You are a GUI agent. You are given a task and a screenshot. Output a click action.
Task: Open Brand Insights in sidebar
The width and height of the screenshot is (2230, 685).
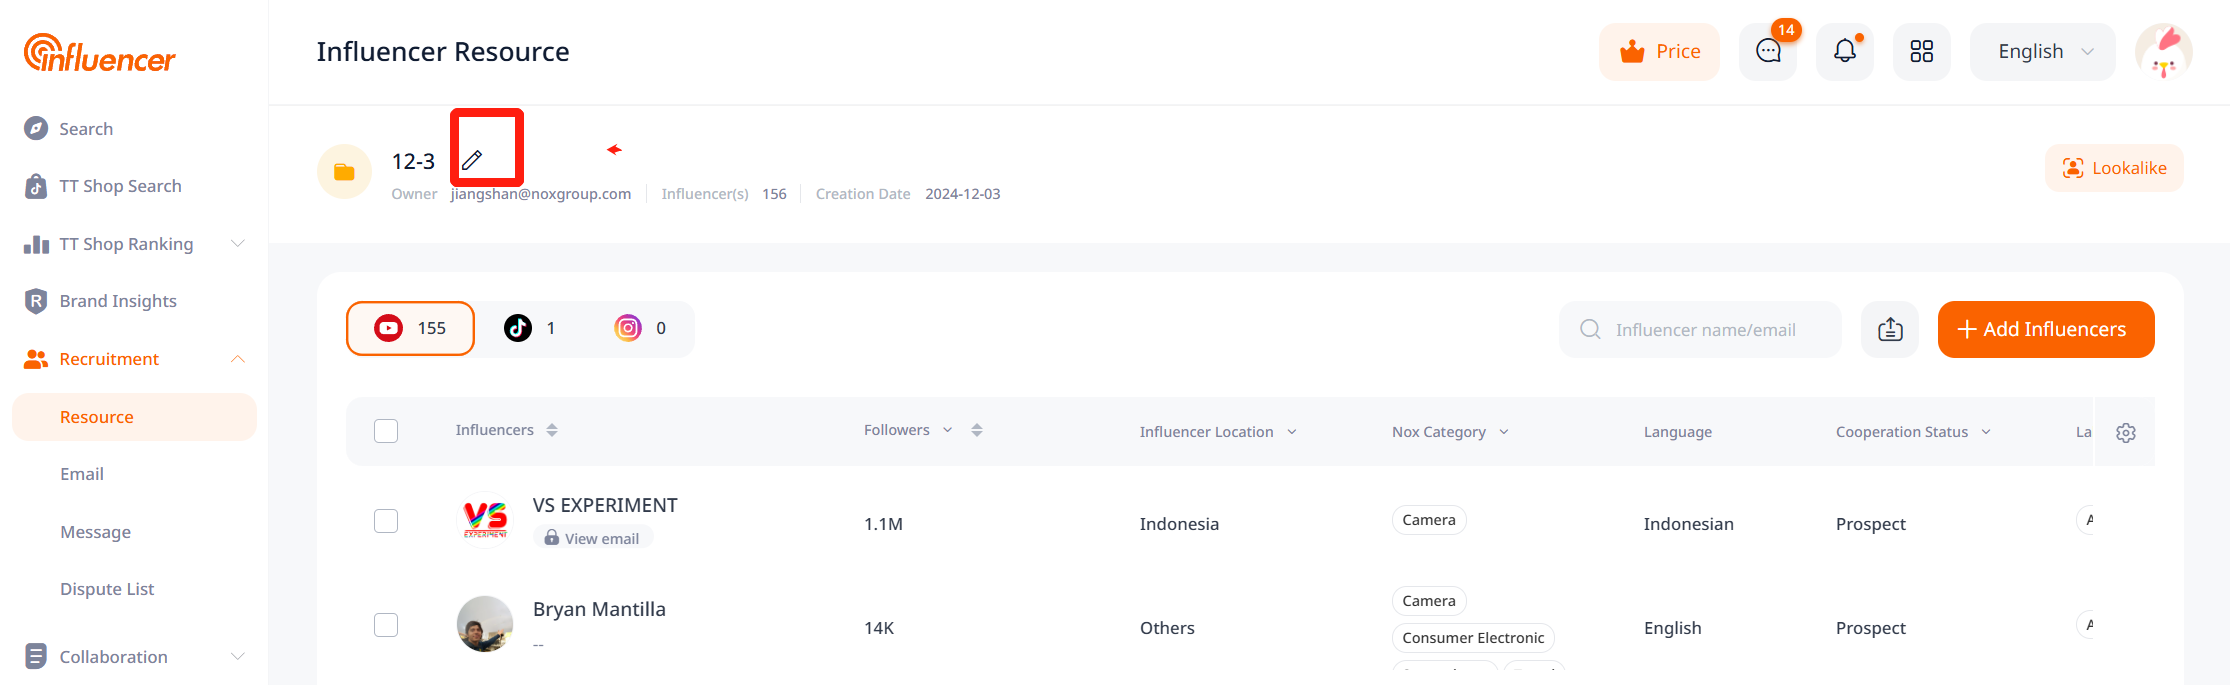point(117,301)
